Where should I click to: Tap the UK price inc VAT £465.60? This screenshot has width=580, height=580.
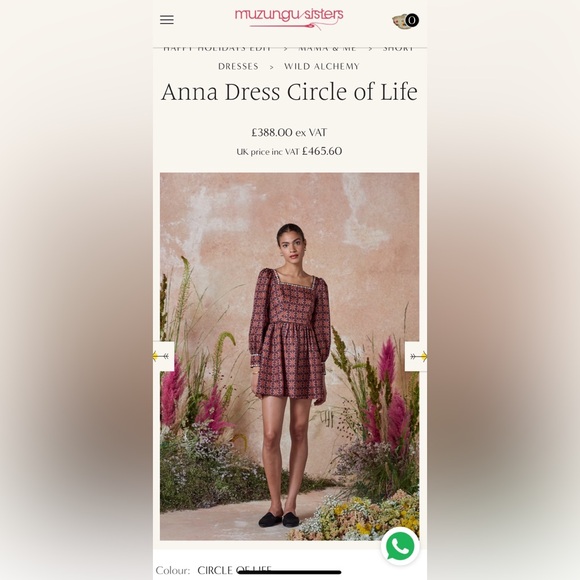pyautogui.click(x=289, y=151)
